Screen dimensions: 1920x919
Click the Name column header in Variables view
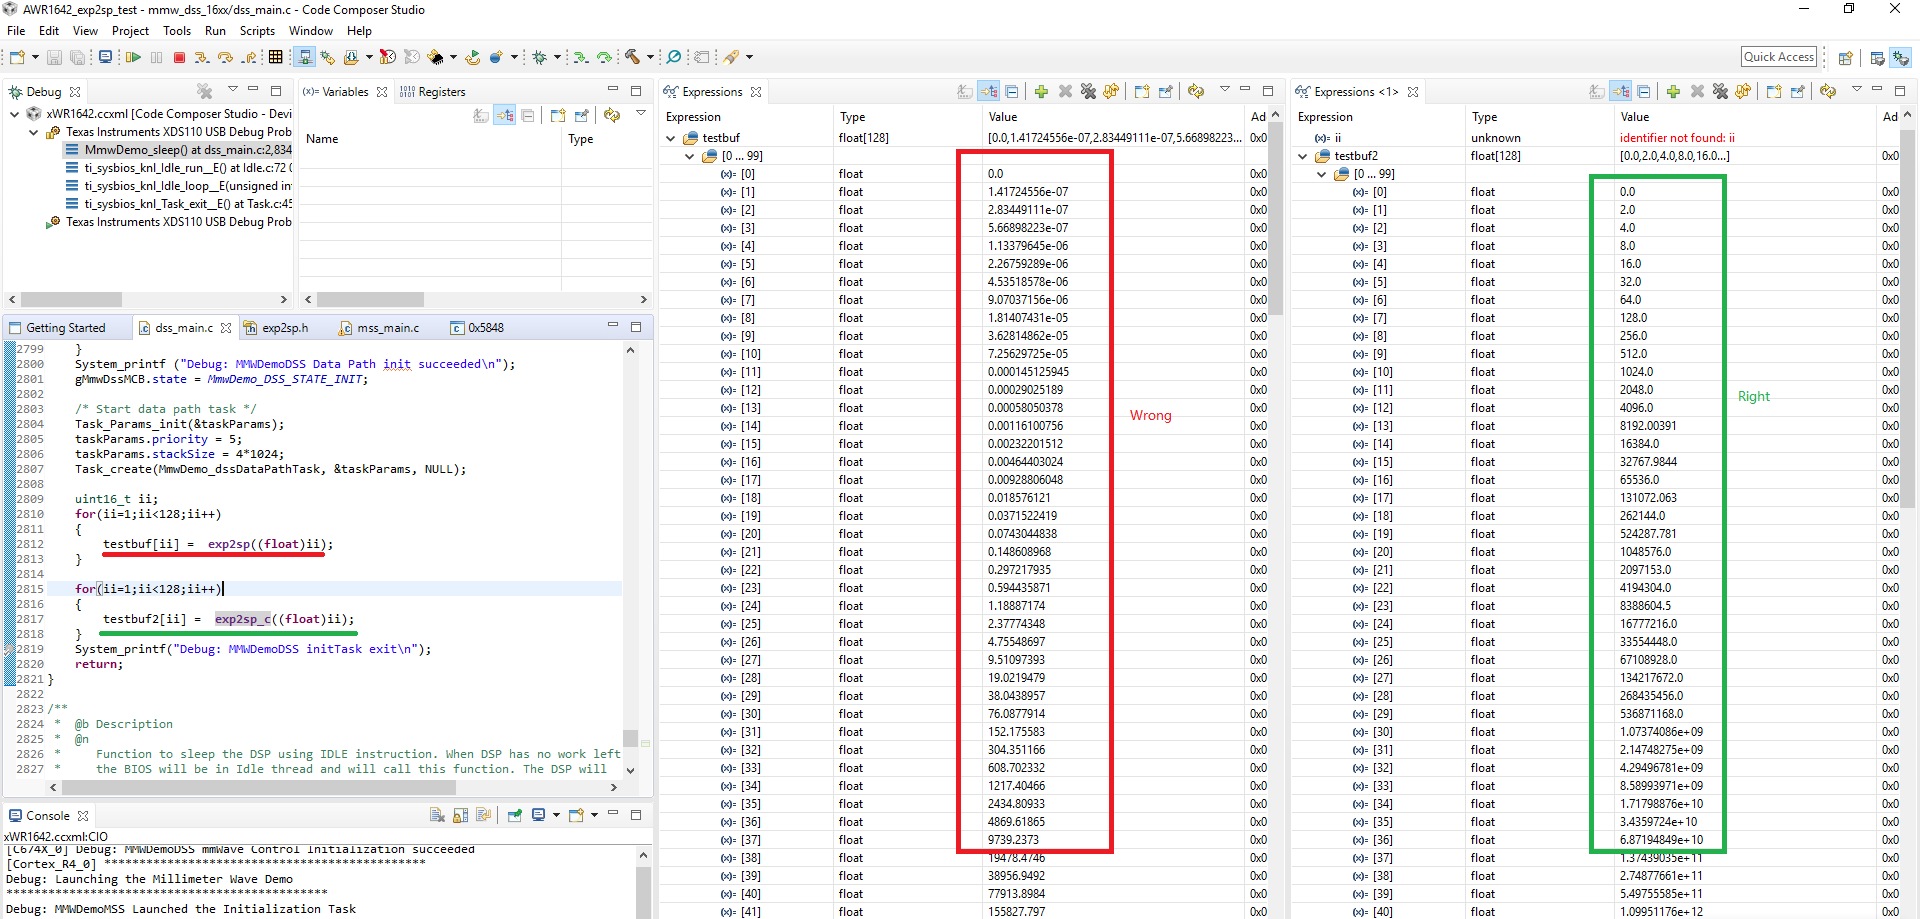[430, 139]
